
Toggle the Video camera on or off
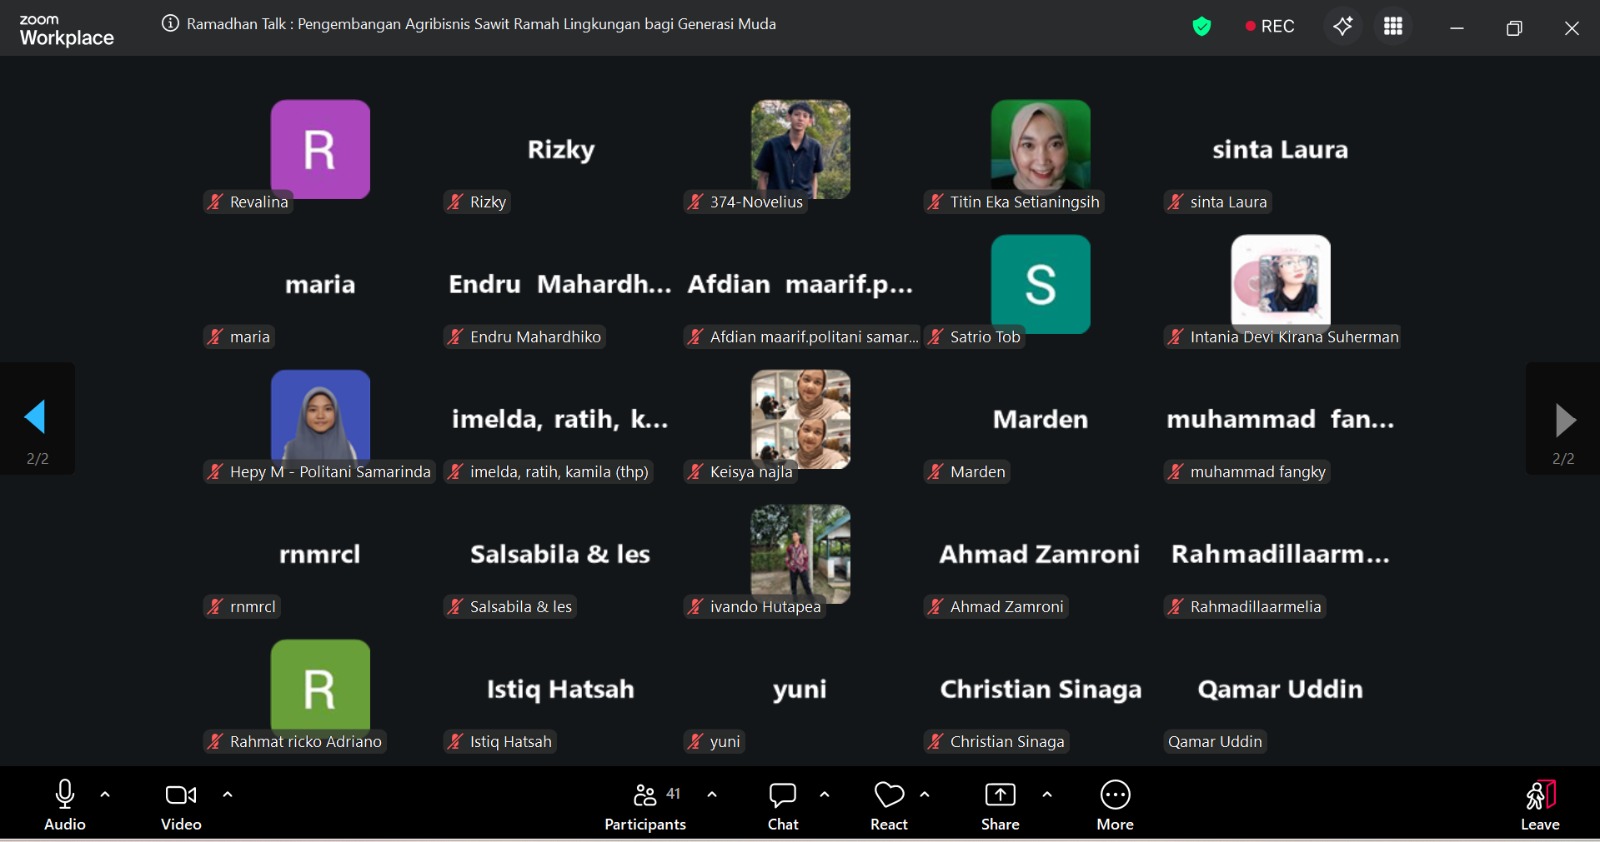pos(181,805)
